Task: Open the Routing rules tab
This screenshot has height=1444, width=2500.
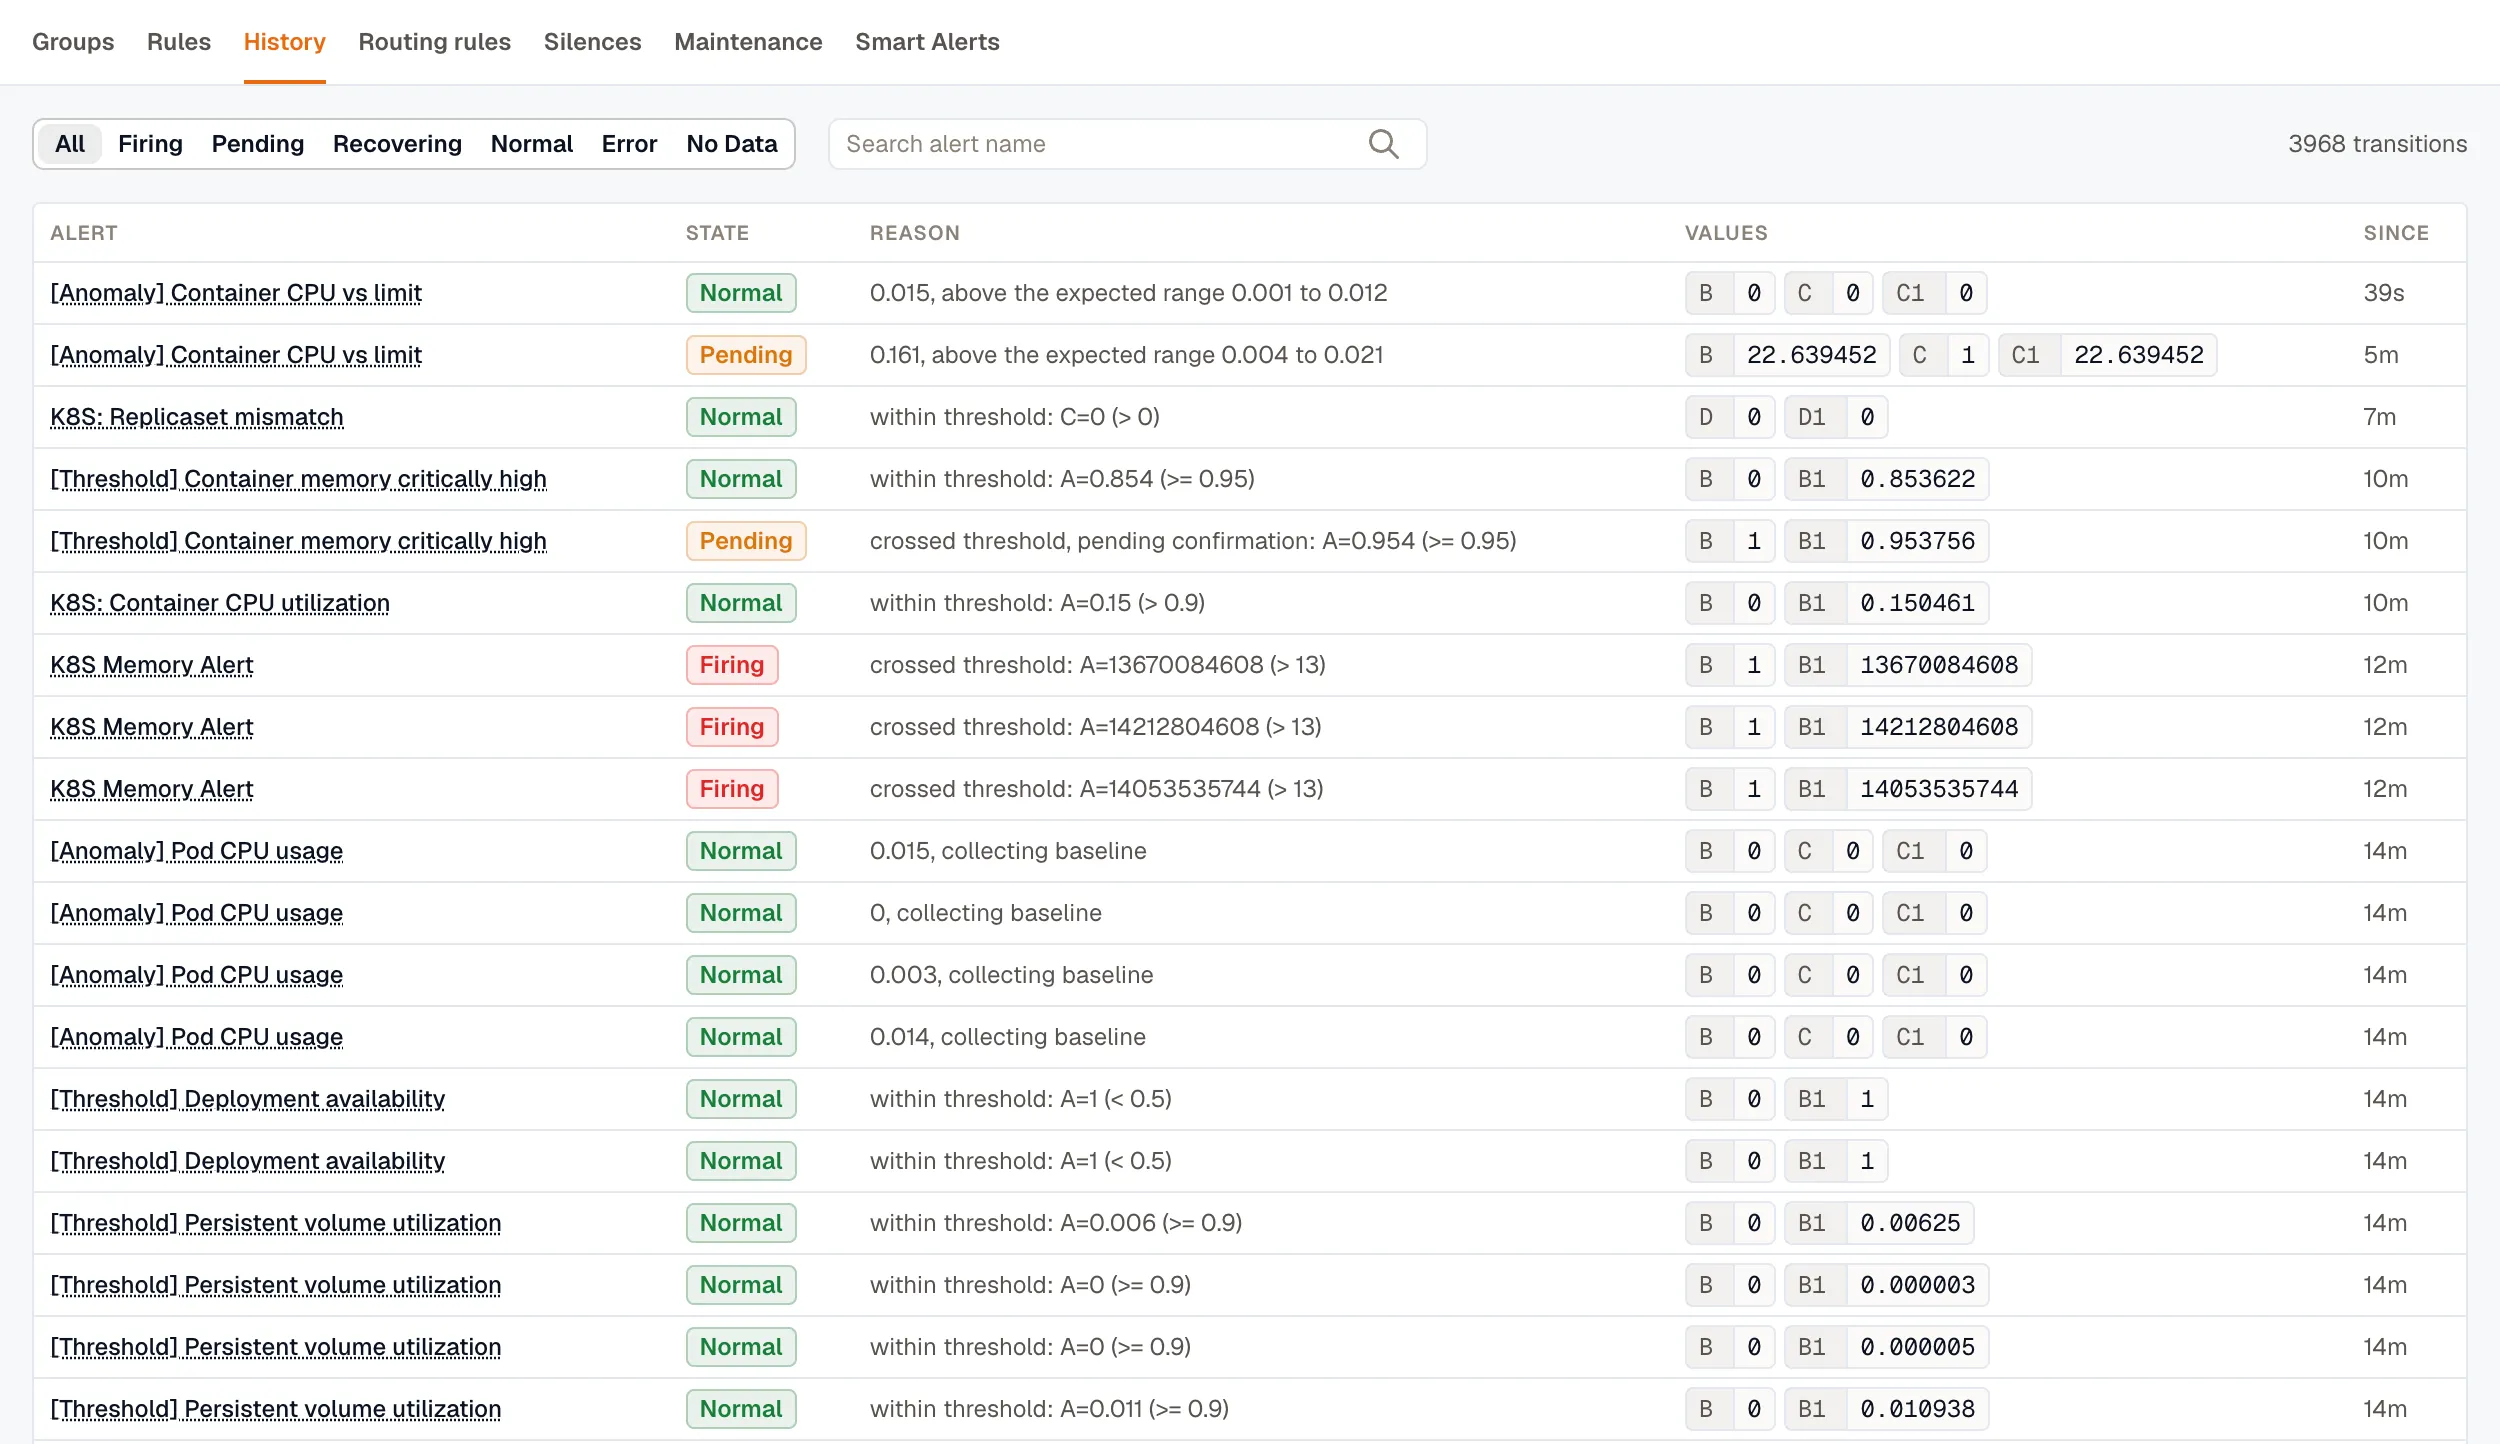Action: [435, 42]
